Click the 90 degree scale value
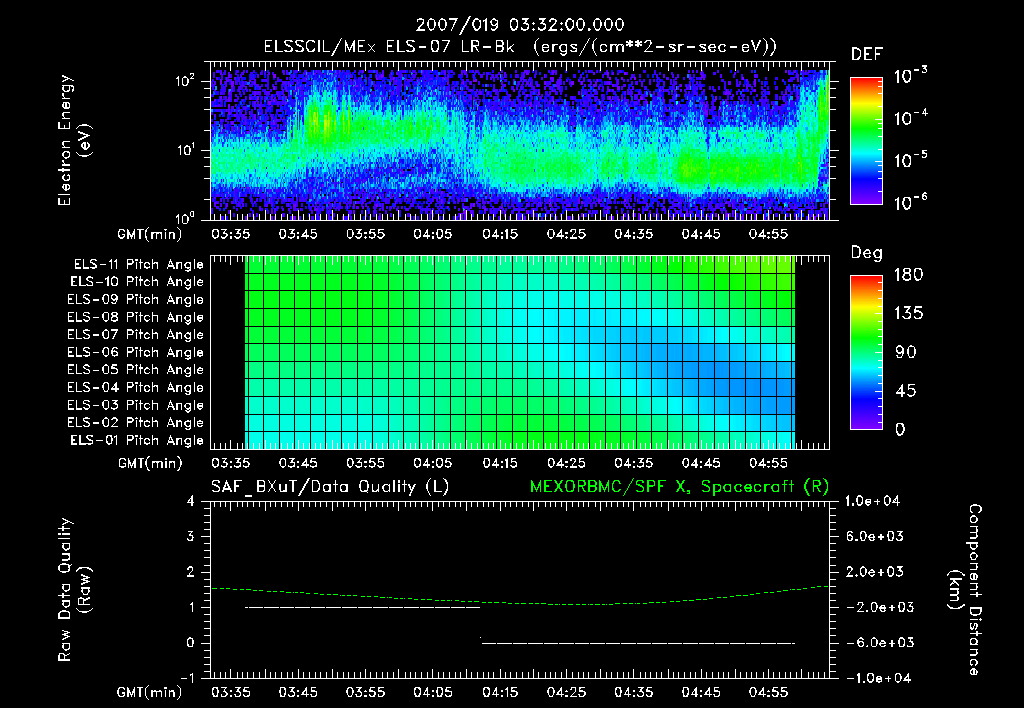This screenshot has width=1024, height=708. 906,353
